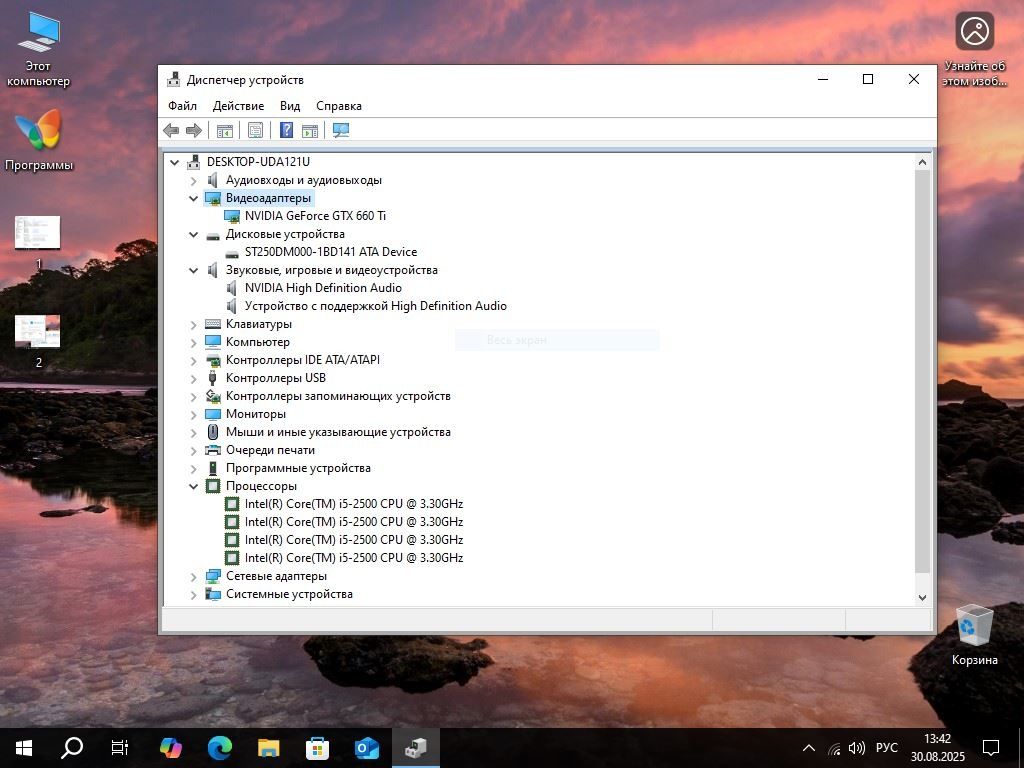Expand the Сетевые адаптеры category
1024x768 pixels.
click(193, 577)
